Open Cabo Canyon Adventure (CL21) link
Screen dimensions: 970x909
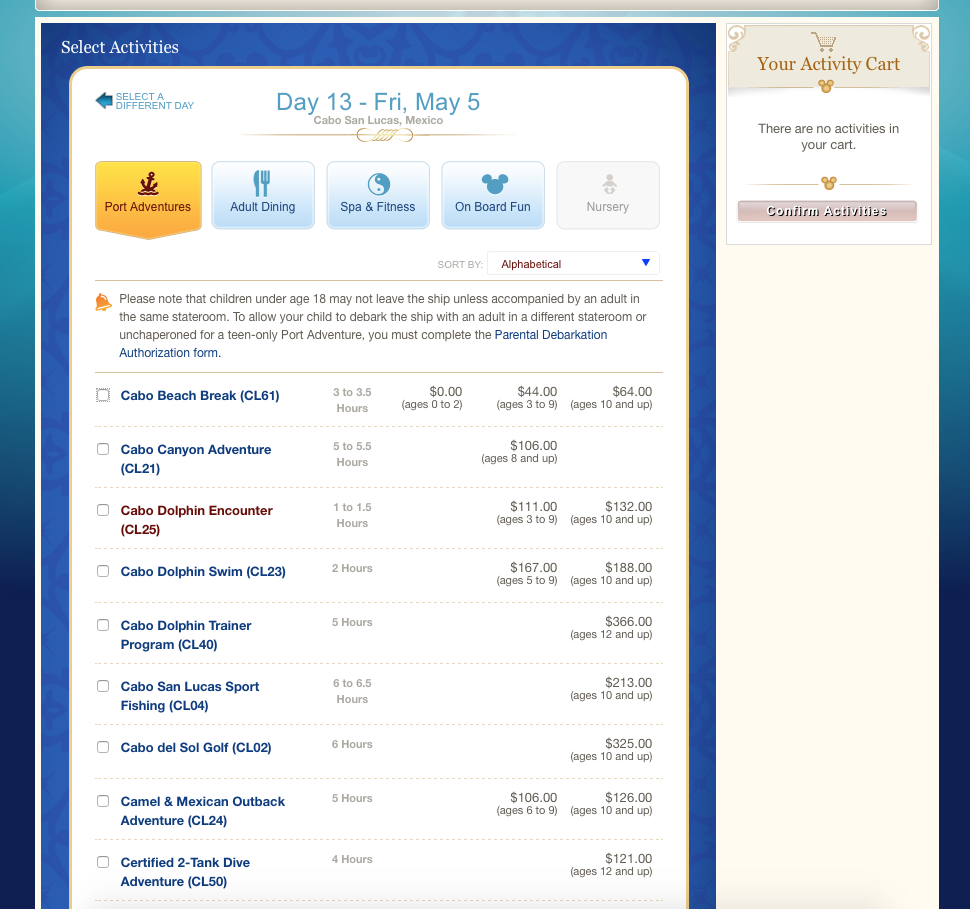coord(196,459)
